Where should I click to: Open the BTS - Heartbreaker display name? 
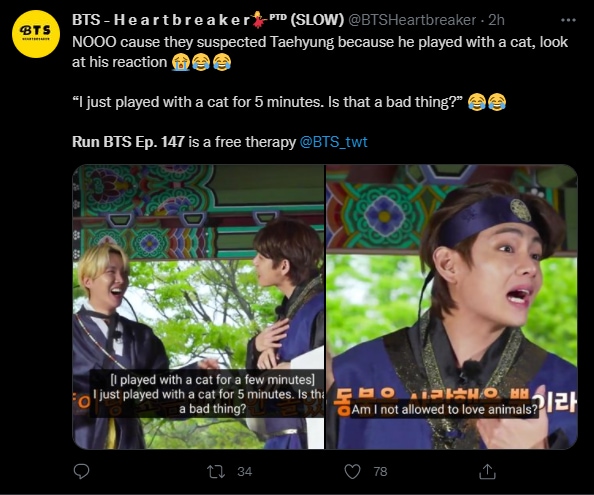point(161,20)
